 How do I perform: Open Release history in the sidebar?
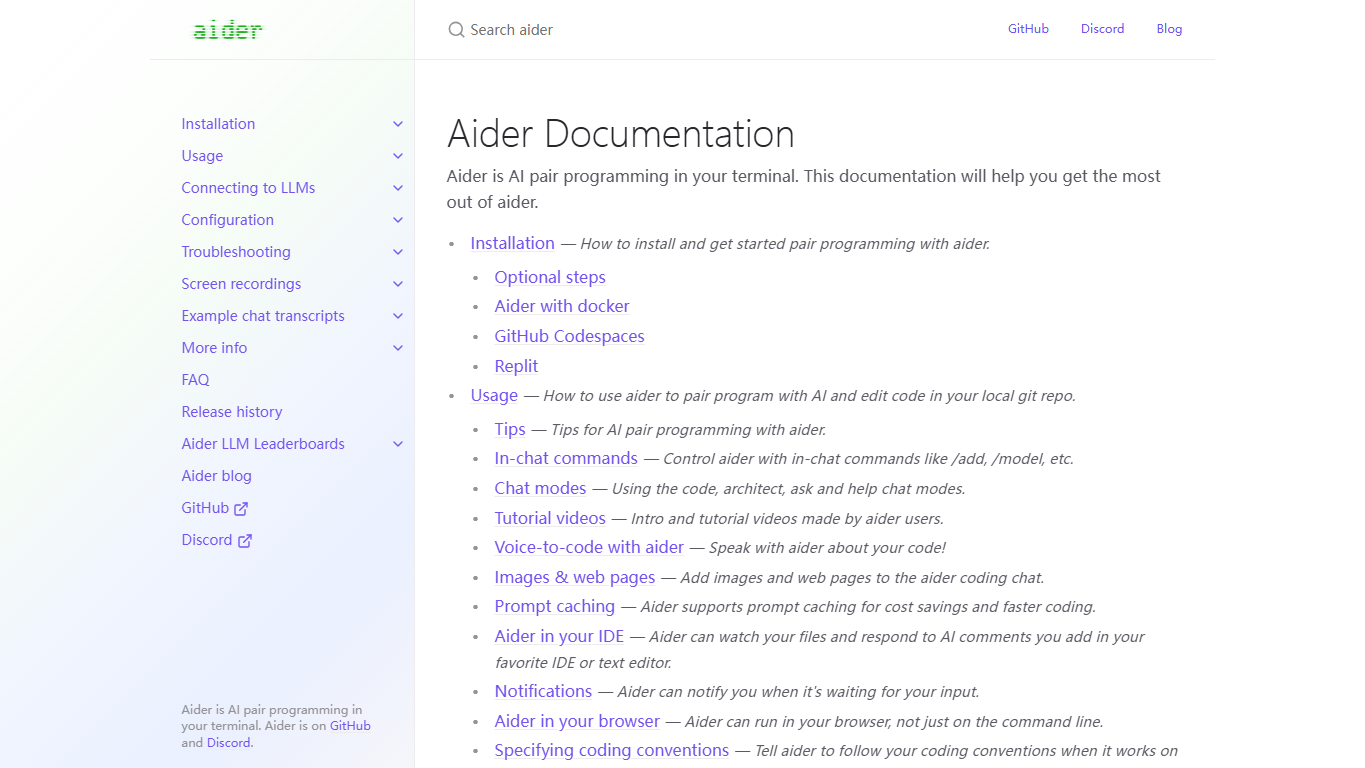pyautogui.click(x=232, y=412)
